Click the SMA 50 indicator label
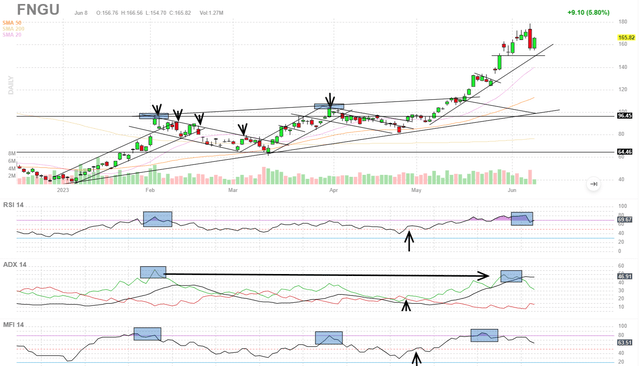The width and height of the screenshot is (640, 366). (12, 23)
